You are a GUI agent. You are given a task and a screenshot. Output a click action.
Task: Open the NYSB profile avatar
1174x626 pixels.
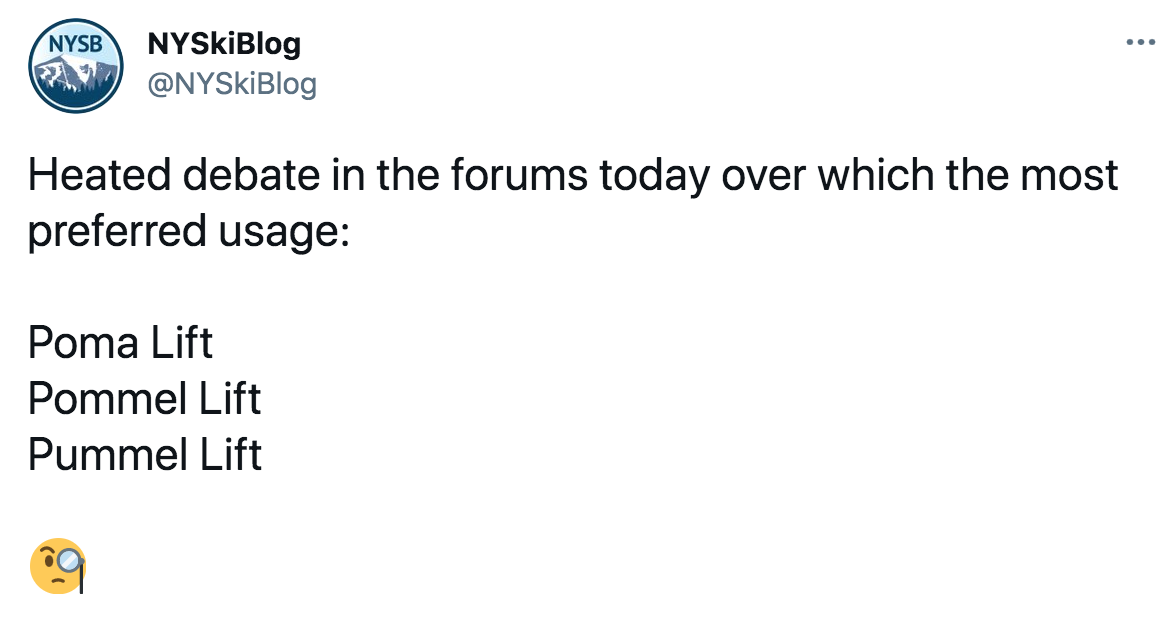(x=74, y=66)
